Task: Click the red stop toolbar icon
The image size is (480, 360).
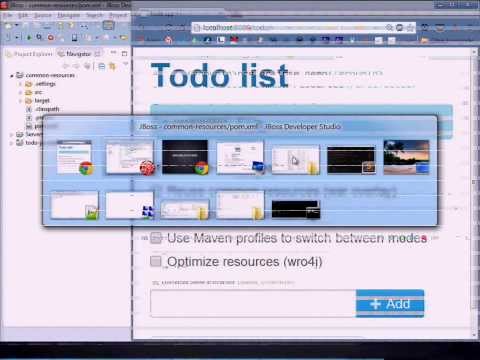Action: click(x=51, y=38)
